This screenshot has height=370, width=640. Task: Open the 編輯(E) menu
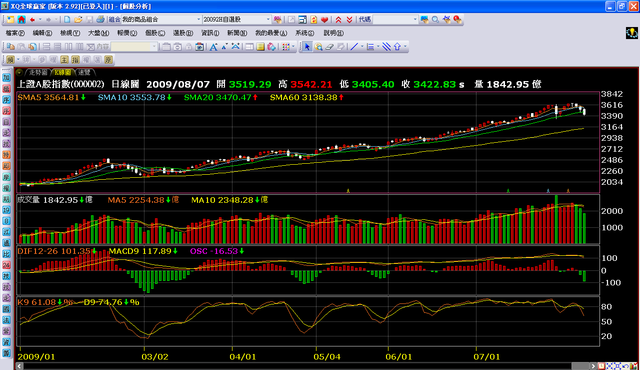[x=42, y=33]
